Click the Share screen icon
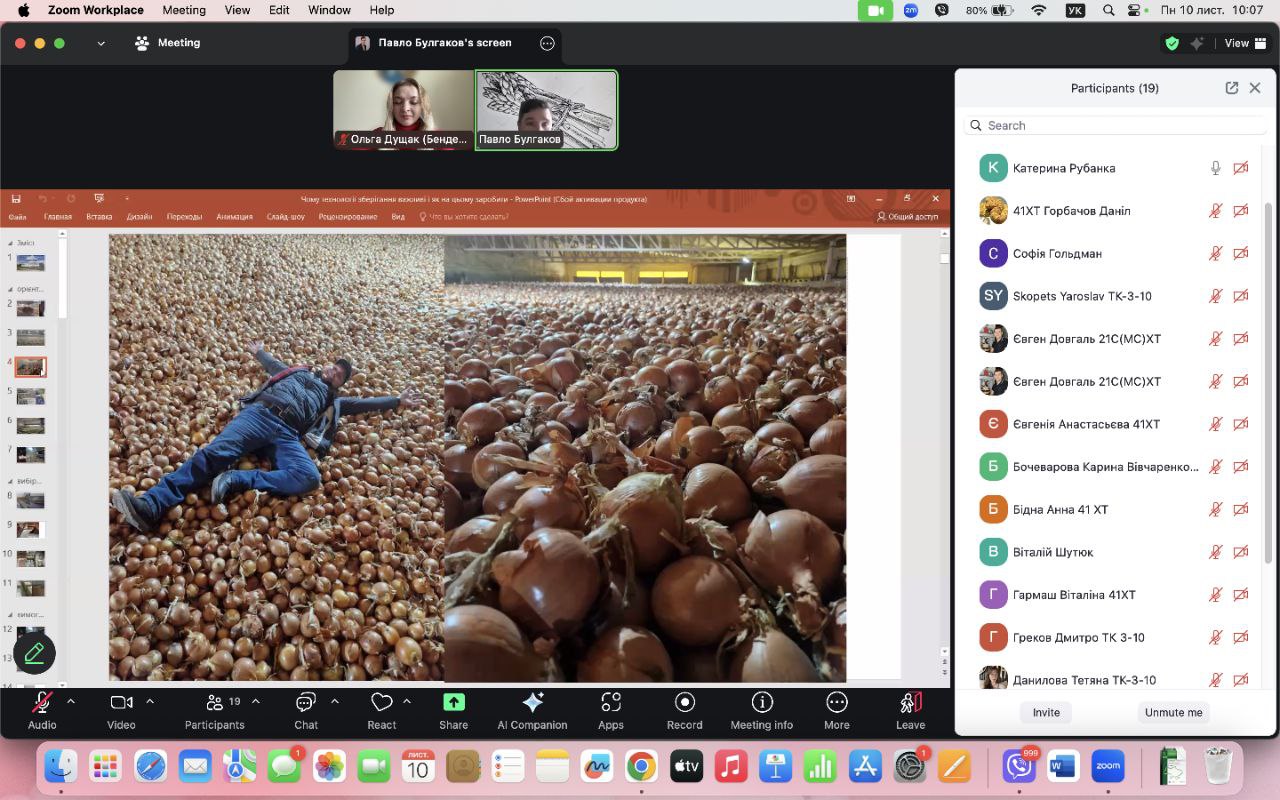 [x=453, y=703]
